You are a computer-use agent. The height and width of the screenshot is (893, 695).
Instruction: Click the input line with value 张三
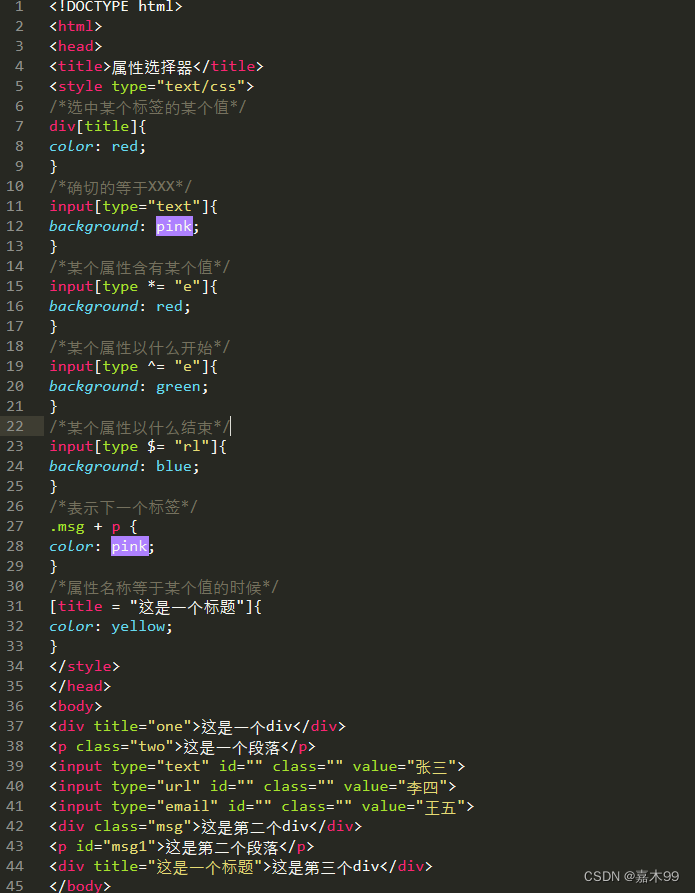tap(257, 767)
